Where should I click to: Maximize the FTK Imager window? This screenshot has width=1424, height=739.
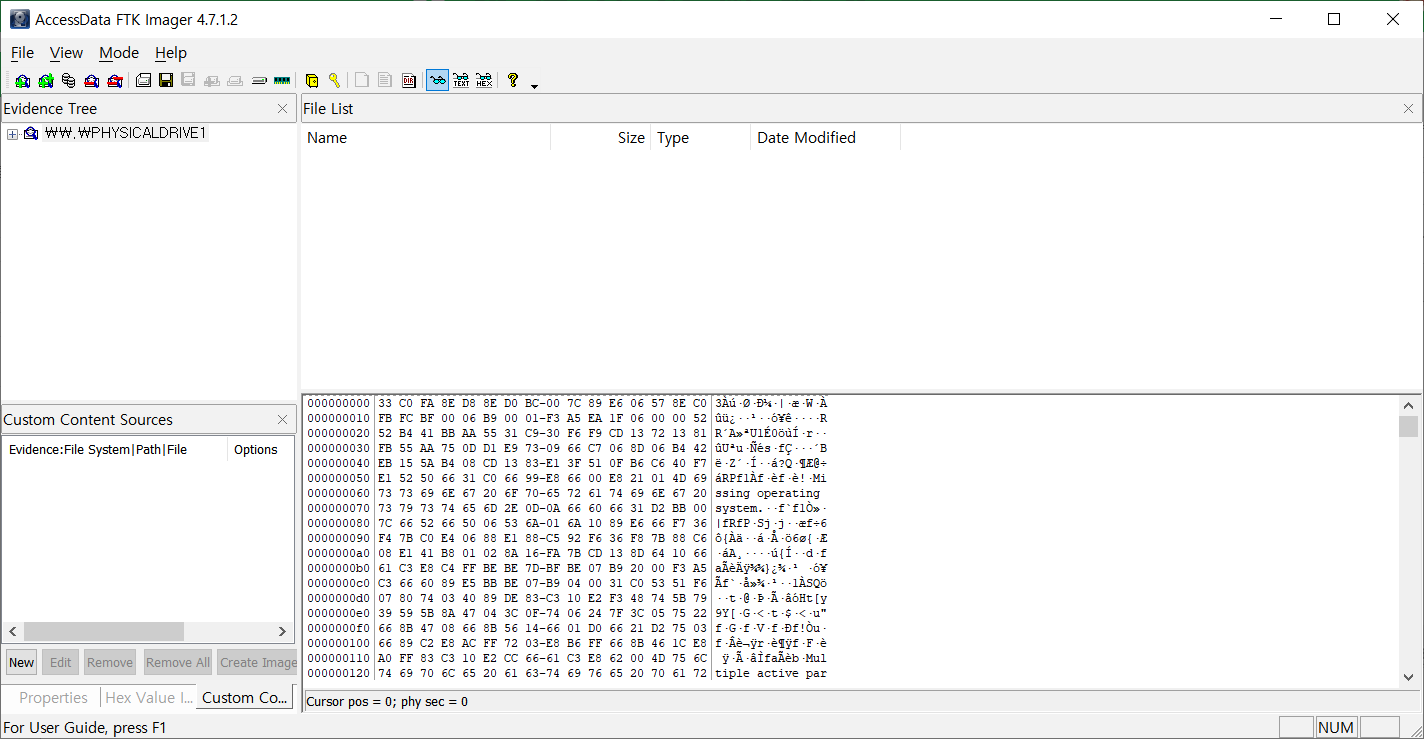(x=1334, y=19)
